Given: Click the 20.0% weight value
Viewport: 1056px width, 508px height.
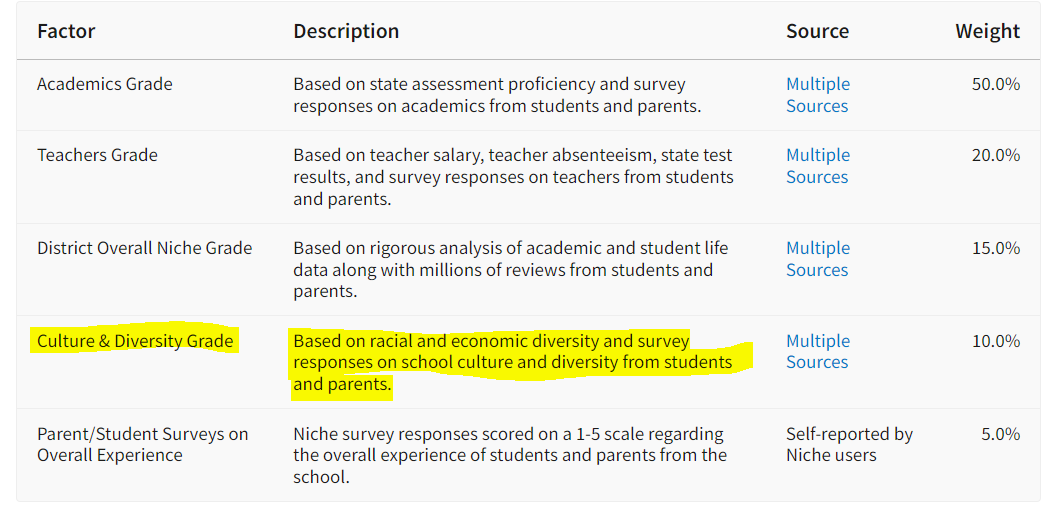Looking at the screenshot, I should click(995, 155).
